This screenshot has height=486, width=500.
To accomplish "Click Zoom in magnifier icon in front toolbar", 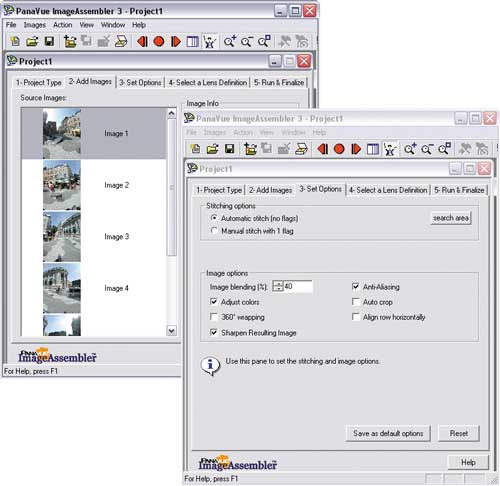I will [x=410, y=149].
